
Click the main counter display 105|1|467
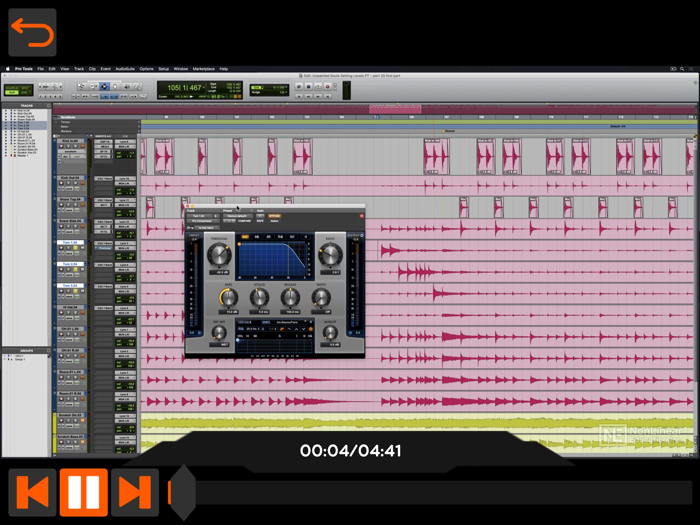coord(184,88)
